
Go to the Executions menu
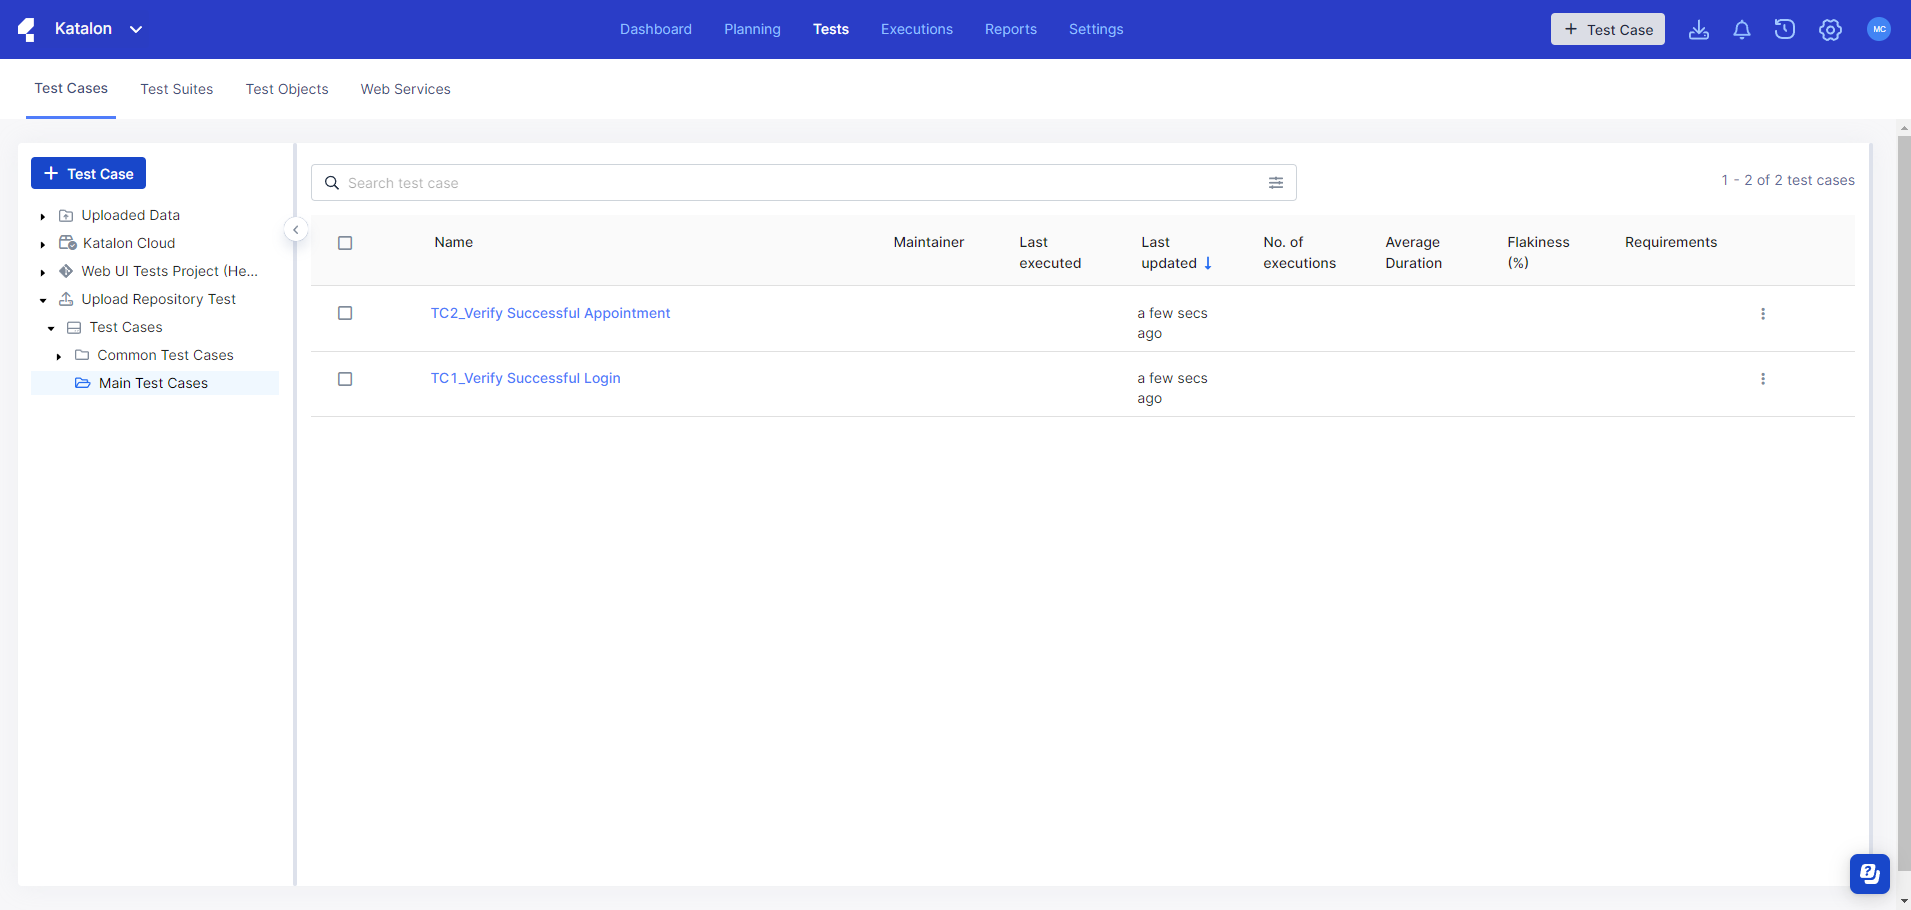pos(916,29)
